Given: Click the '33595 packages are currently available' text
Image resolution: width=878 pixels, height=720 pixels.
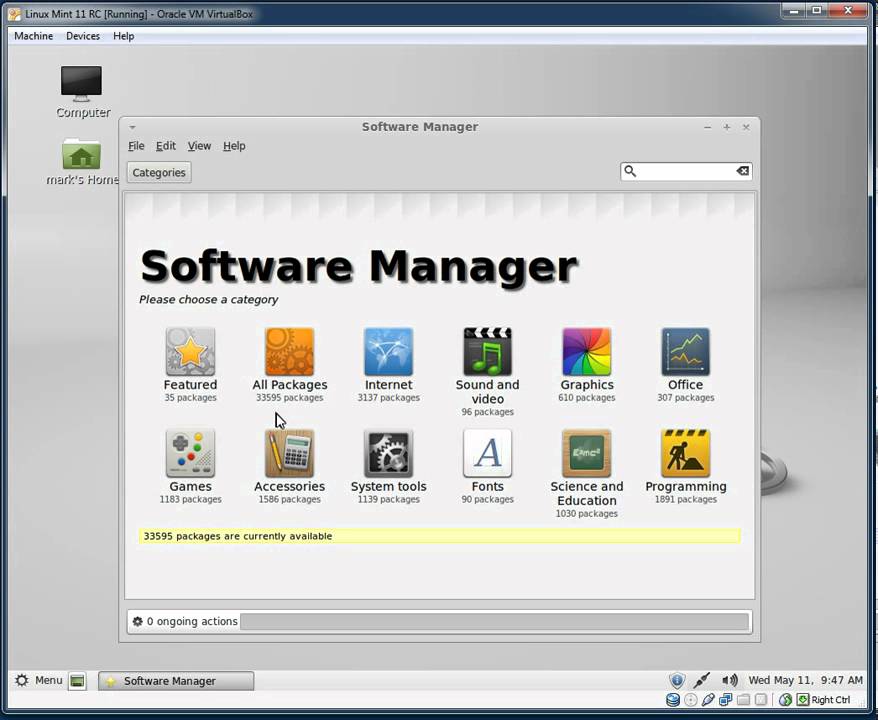Looking at the screenshot, I should 238,536.
